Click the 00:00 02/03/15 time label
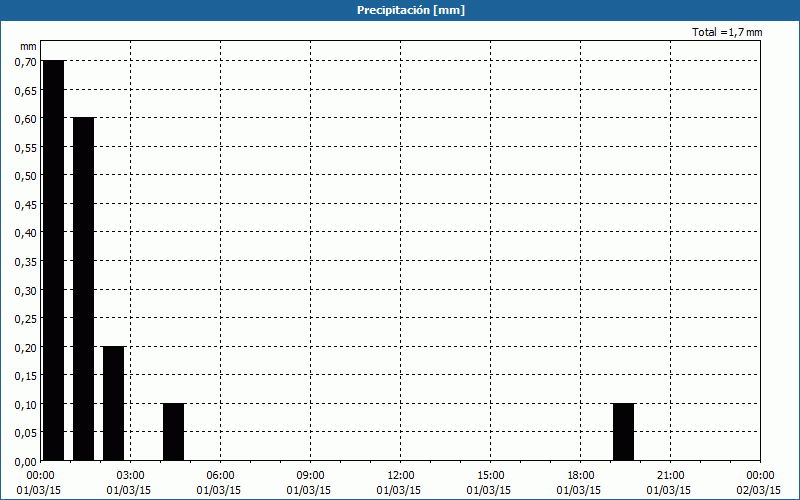Viewport: 800px width, 500px height. click(759, 483)
